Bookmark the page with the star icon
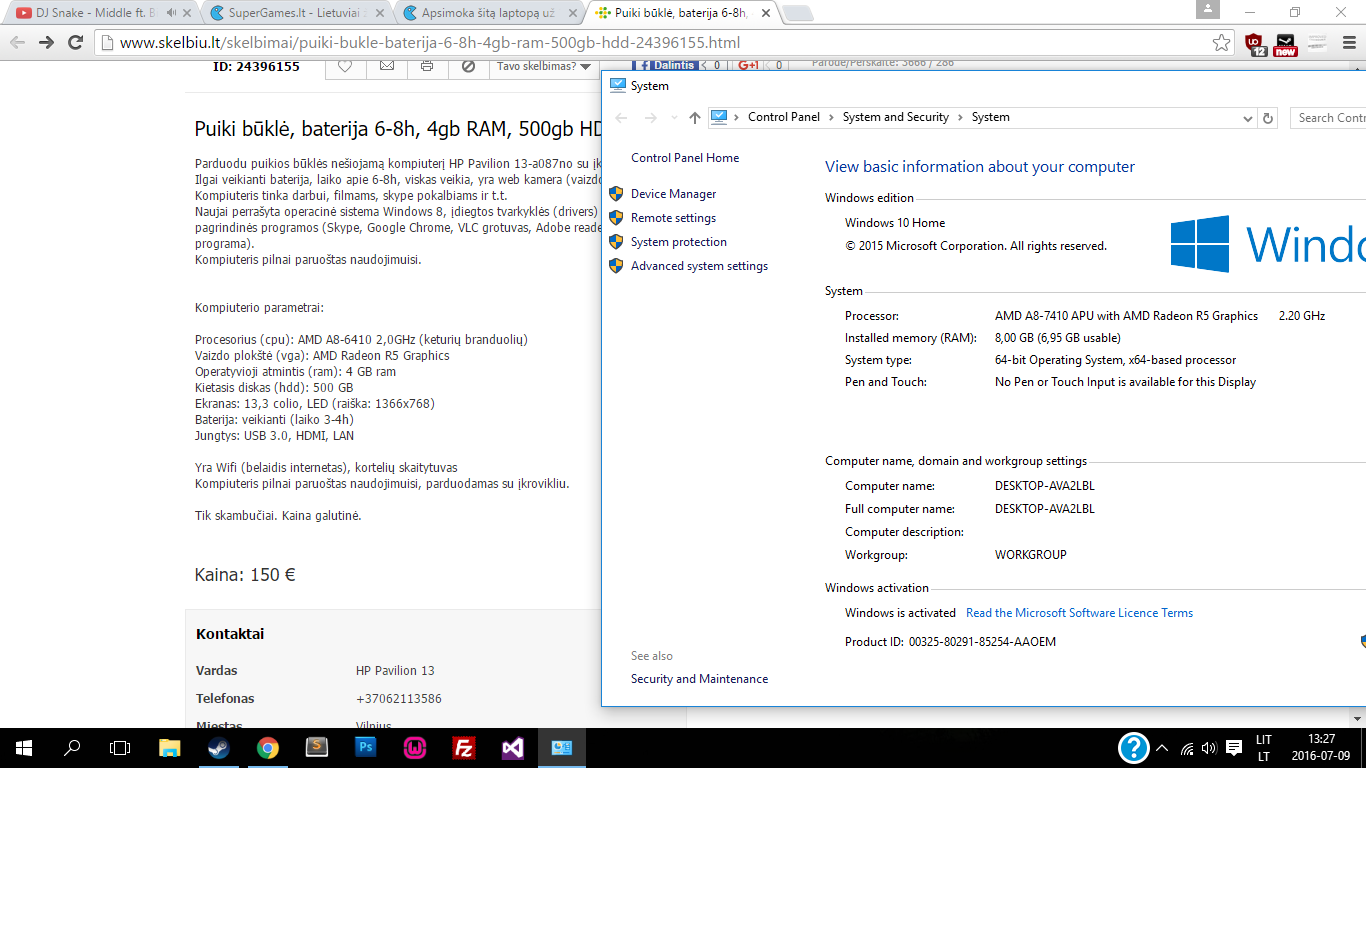 (x=1221, y=42)
